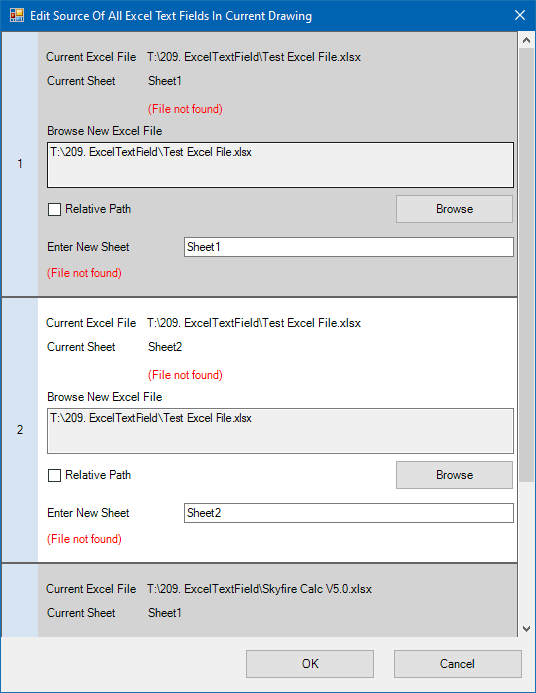This screenshot has height=693, width=536.
Task: Click Browse button for entry 1
Action: (454, 209)
